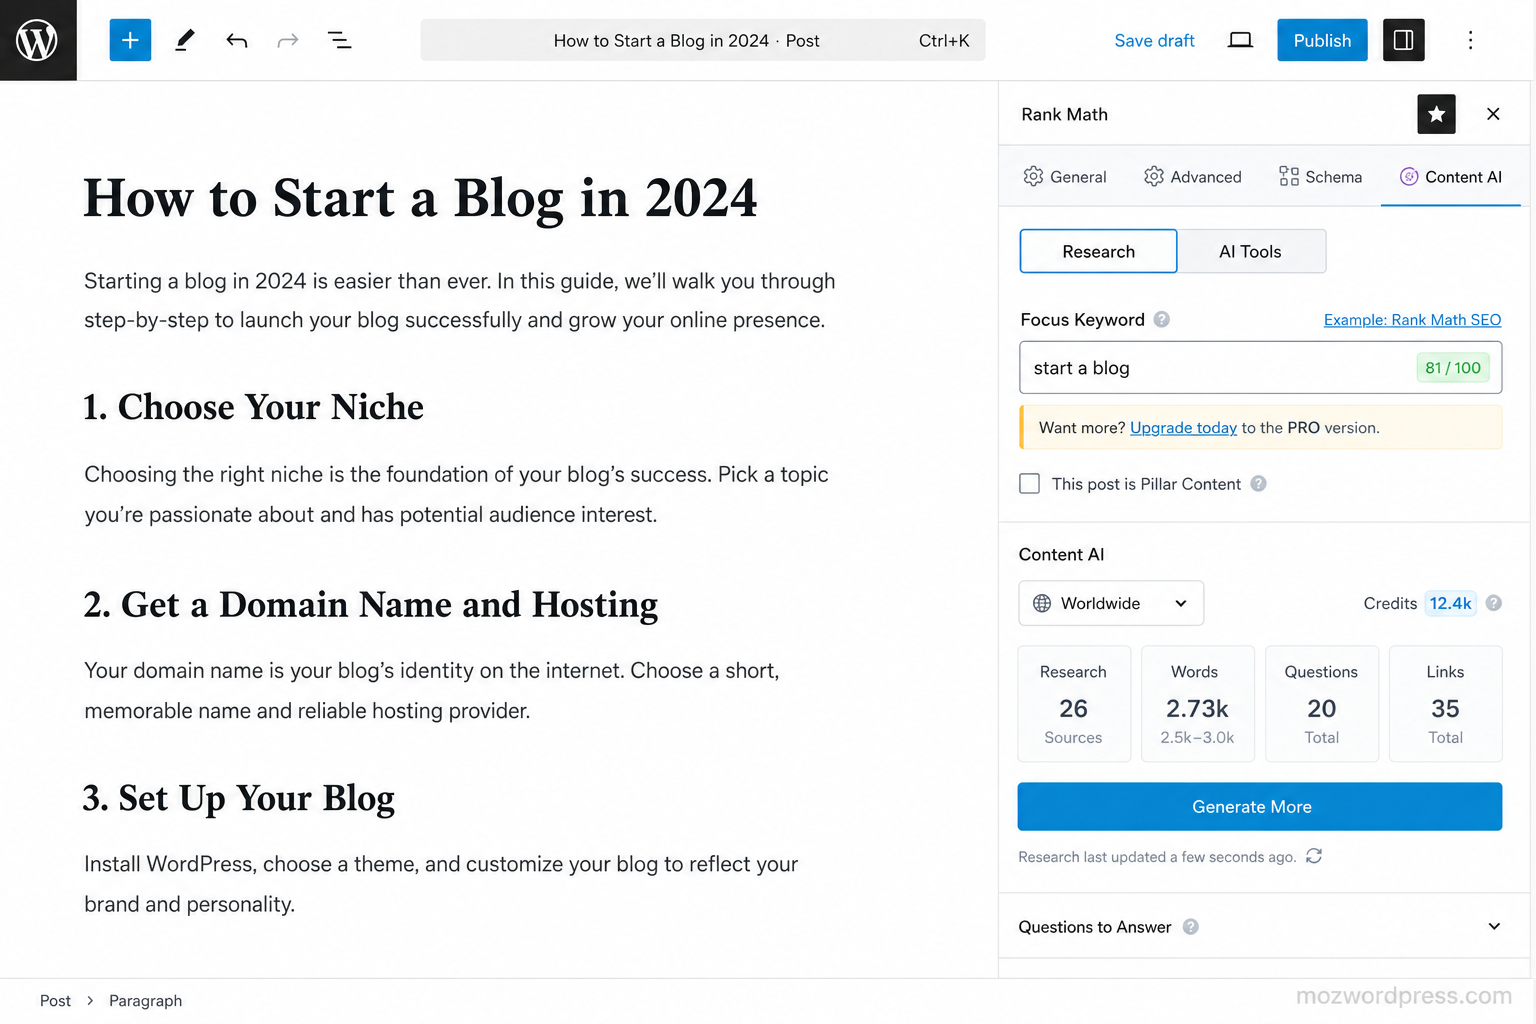Undo the last change
Screen dimensions: 1536x1024
pos(236,40)
